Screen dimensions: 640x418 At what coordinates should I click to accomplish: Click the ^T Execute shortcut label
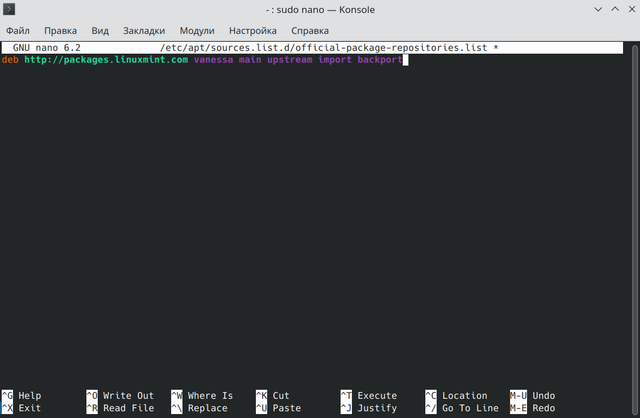(x=369, y=396)
